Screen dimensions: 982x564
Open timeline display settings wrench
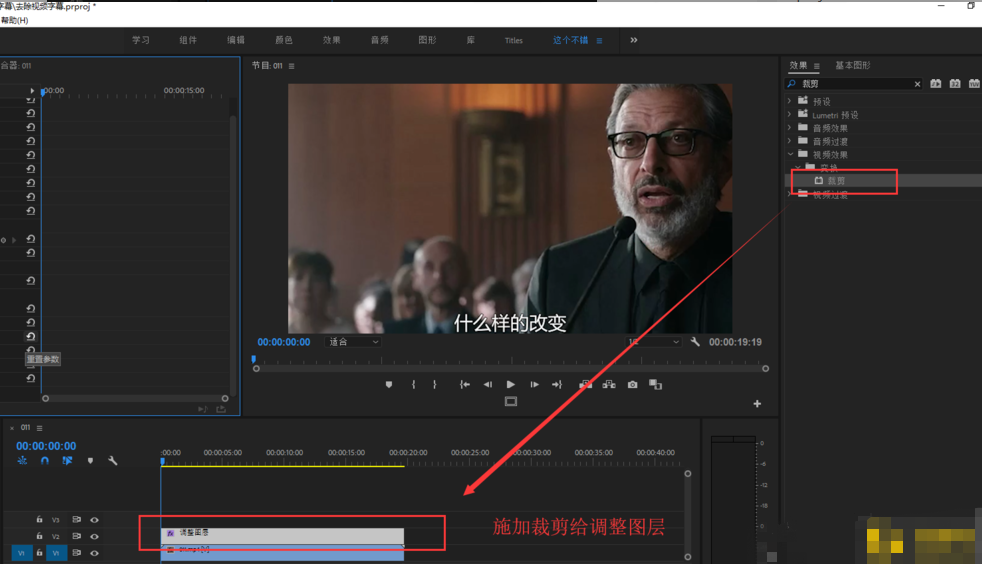tap(112, 460)
